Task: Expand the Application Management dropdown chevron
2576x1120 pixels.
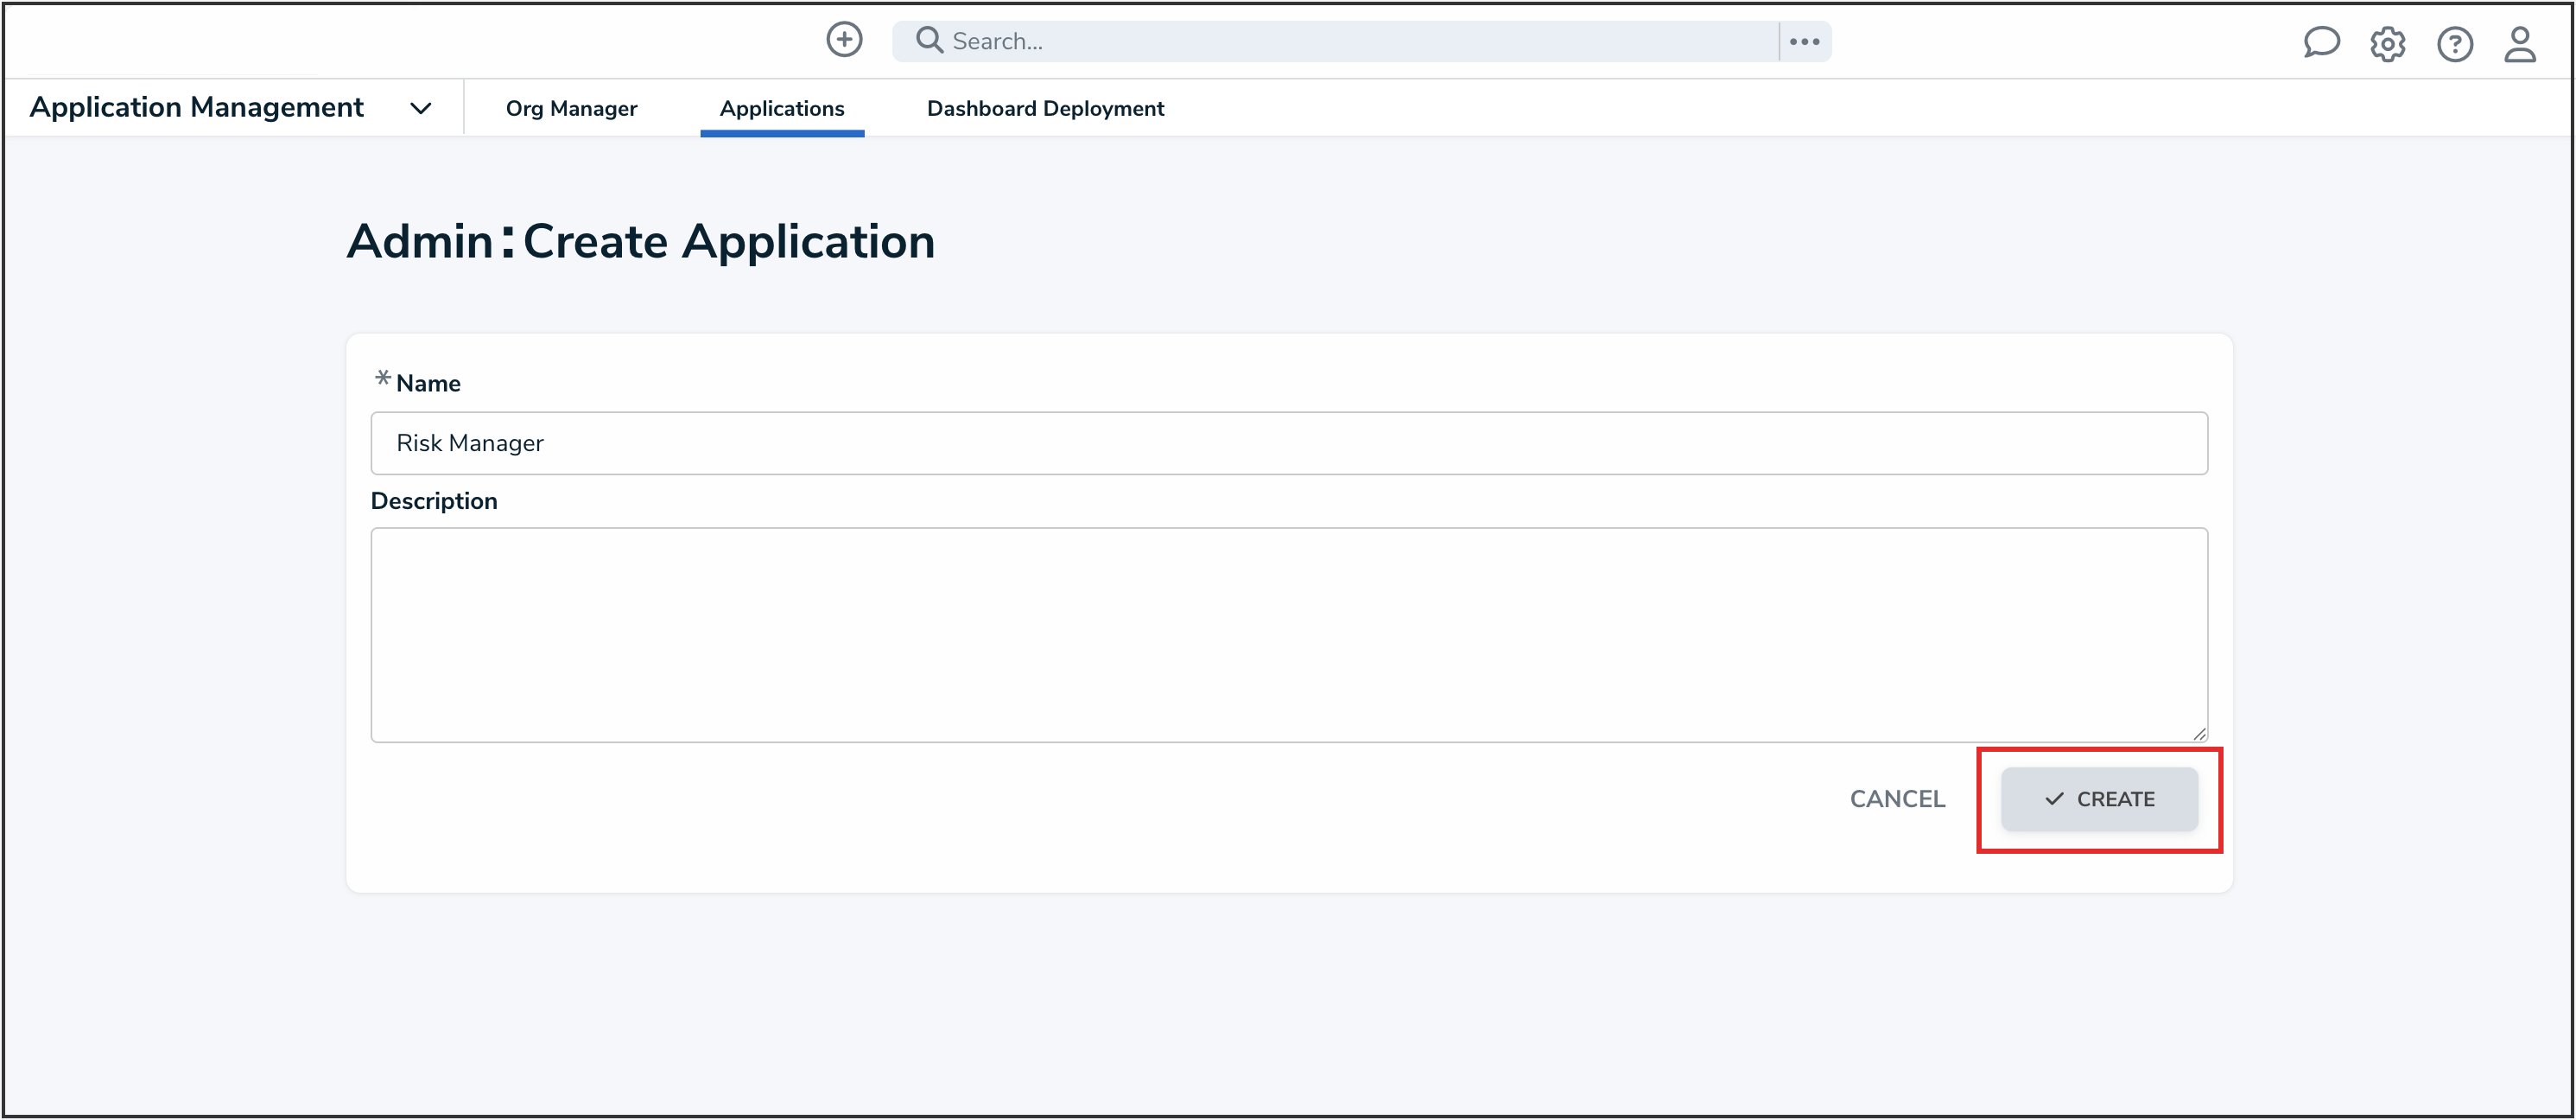Action: pyautogui.click(x=421, y=108)
